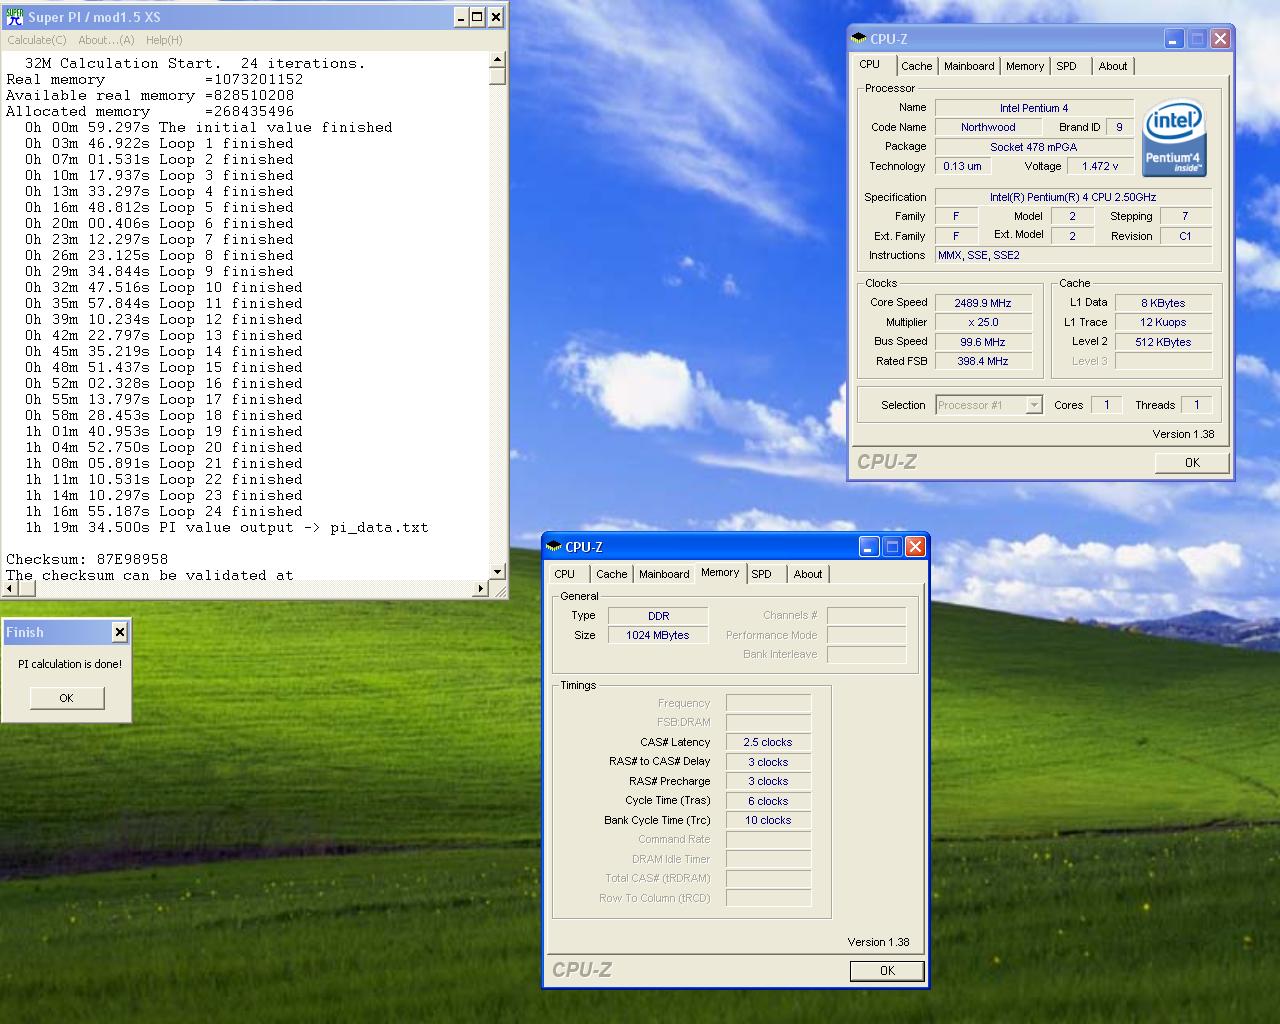Switch to Cache tab in lower CPU-Z window
The image size is (1280, 1024).
pyautogui.click(x=612, y=574)
